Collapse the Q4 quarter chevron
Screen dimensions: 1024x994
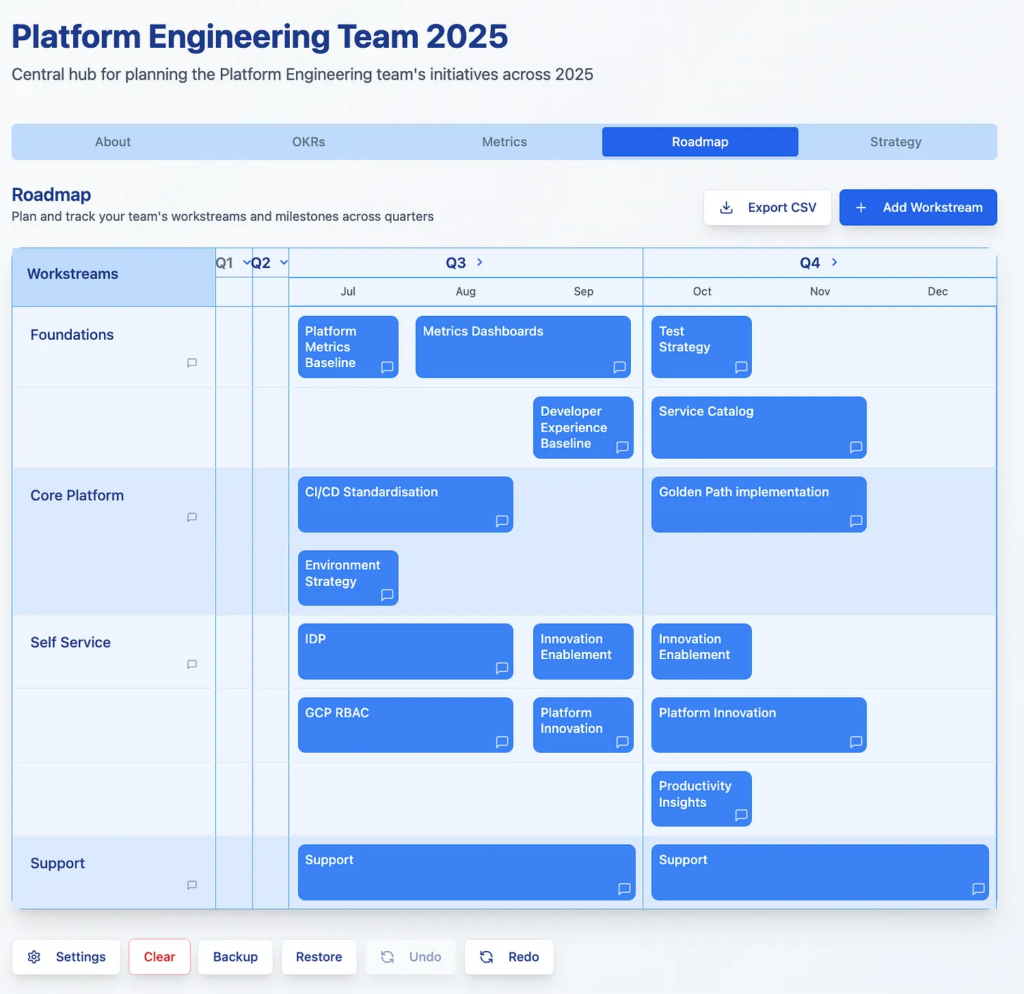click(834, 262)
